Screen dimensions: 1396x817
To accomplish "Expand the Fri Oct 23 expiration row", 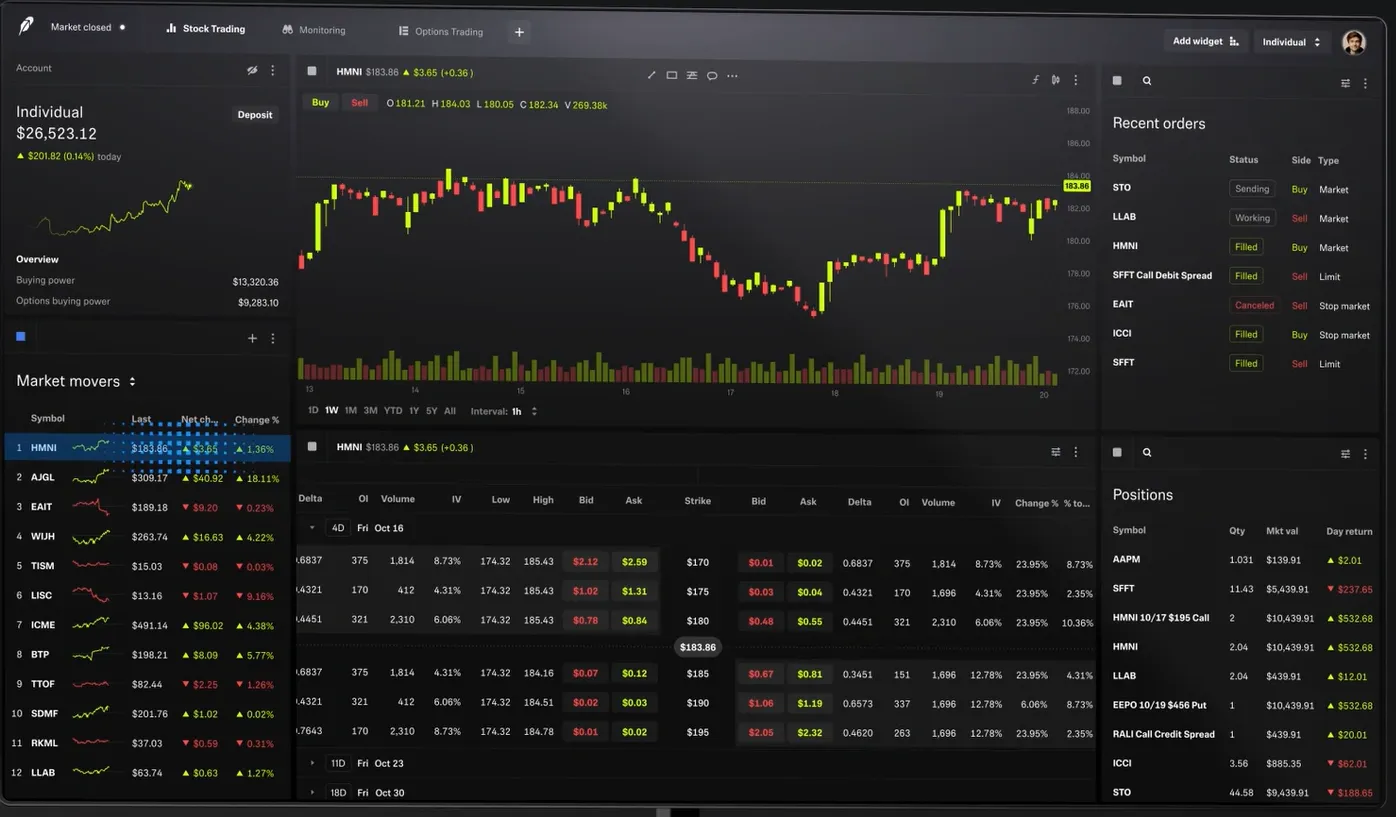I will click(312, 763).
